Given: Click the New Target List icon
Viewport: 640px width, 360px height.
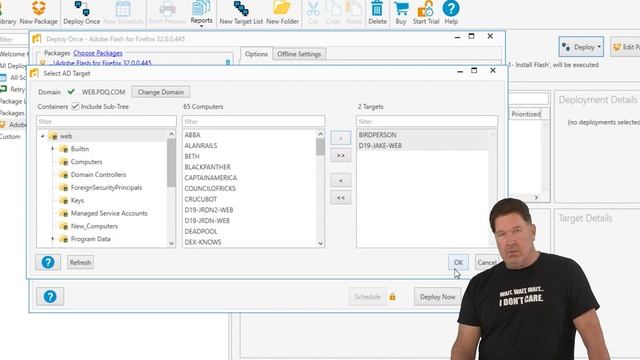Looking at the screenshot, I should pyautogui.click(x=241, y=13).
